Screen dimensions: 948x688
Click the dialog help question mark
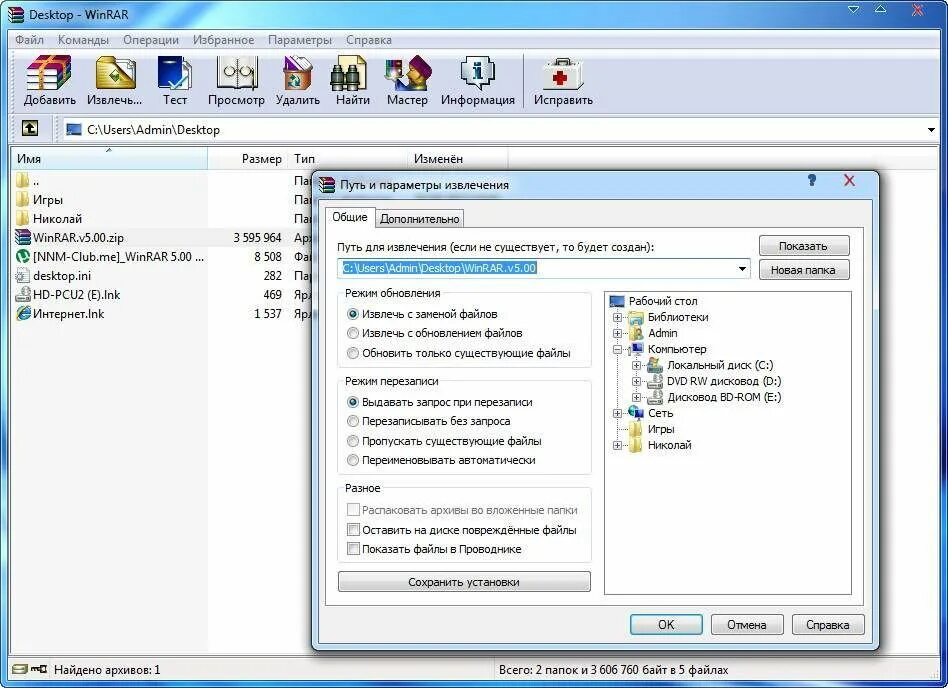click(812, 180)
